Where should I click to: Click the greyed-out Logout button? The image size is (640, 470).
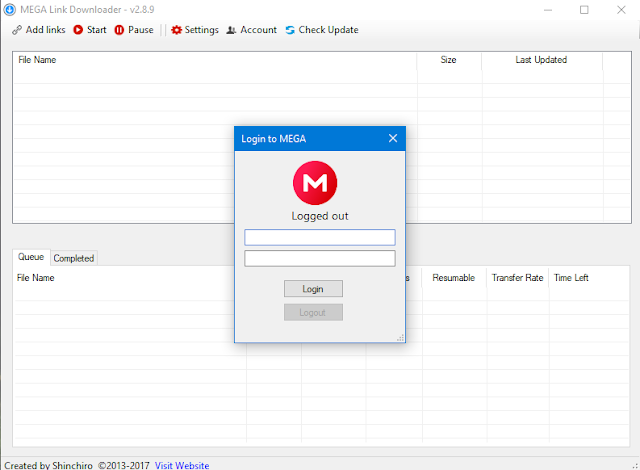313,313
